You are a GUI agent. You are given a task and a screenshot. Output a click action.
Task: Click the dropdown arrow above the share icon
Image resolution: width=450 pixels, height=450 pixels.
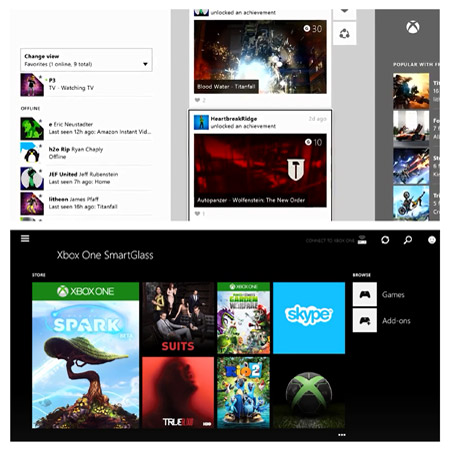pyautogui.click(x=344, y=13)
